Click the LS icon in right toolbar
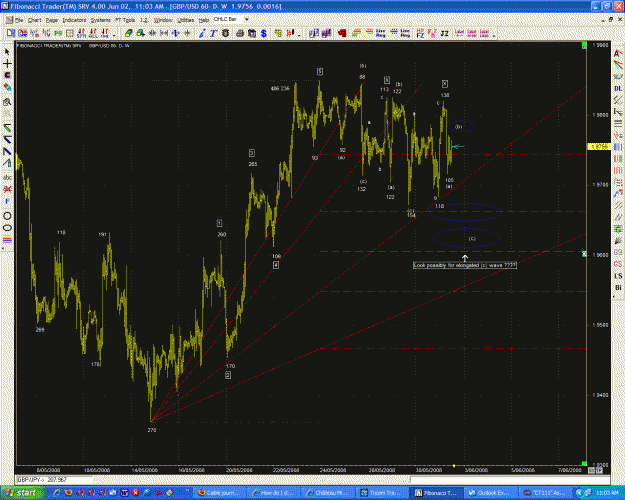The width and height of the screenshot is (625, 500). [618, 276]
